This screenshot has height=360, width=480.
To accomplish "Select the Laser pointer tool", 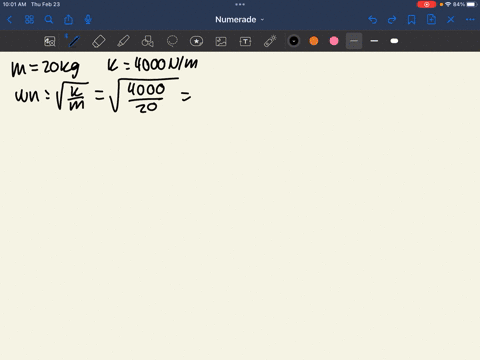I will pos(270,41).
